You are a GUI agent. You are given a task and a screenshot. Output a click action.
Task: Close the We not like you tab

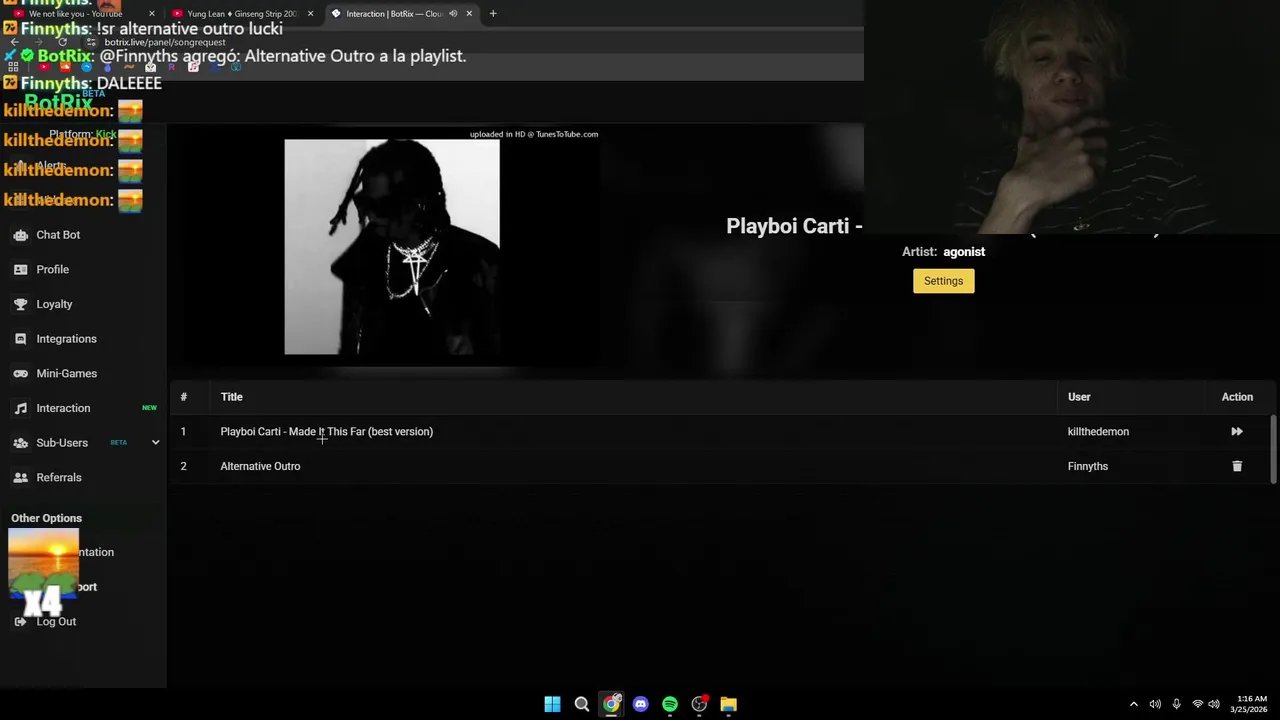pyautogui.click(x=152, y=14)
